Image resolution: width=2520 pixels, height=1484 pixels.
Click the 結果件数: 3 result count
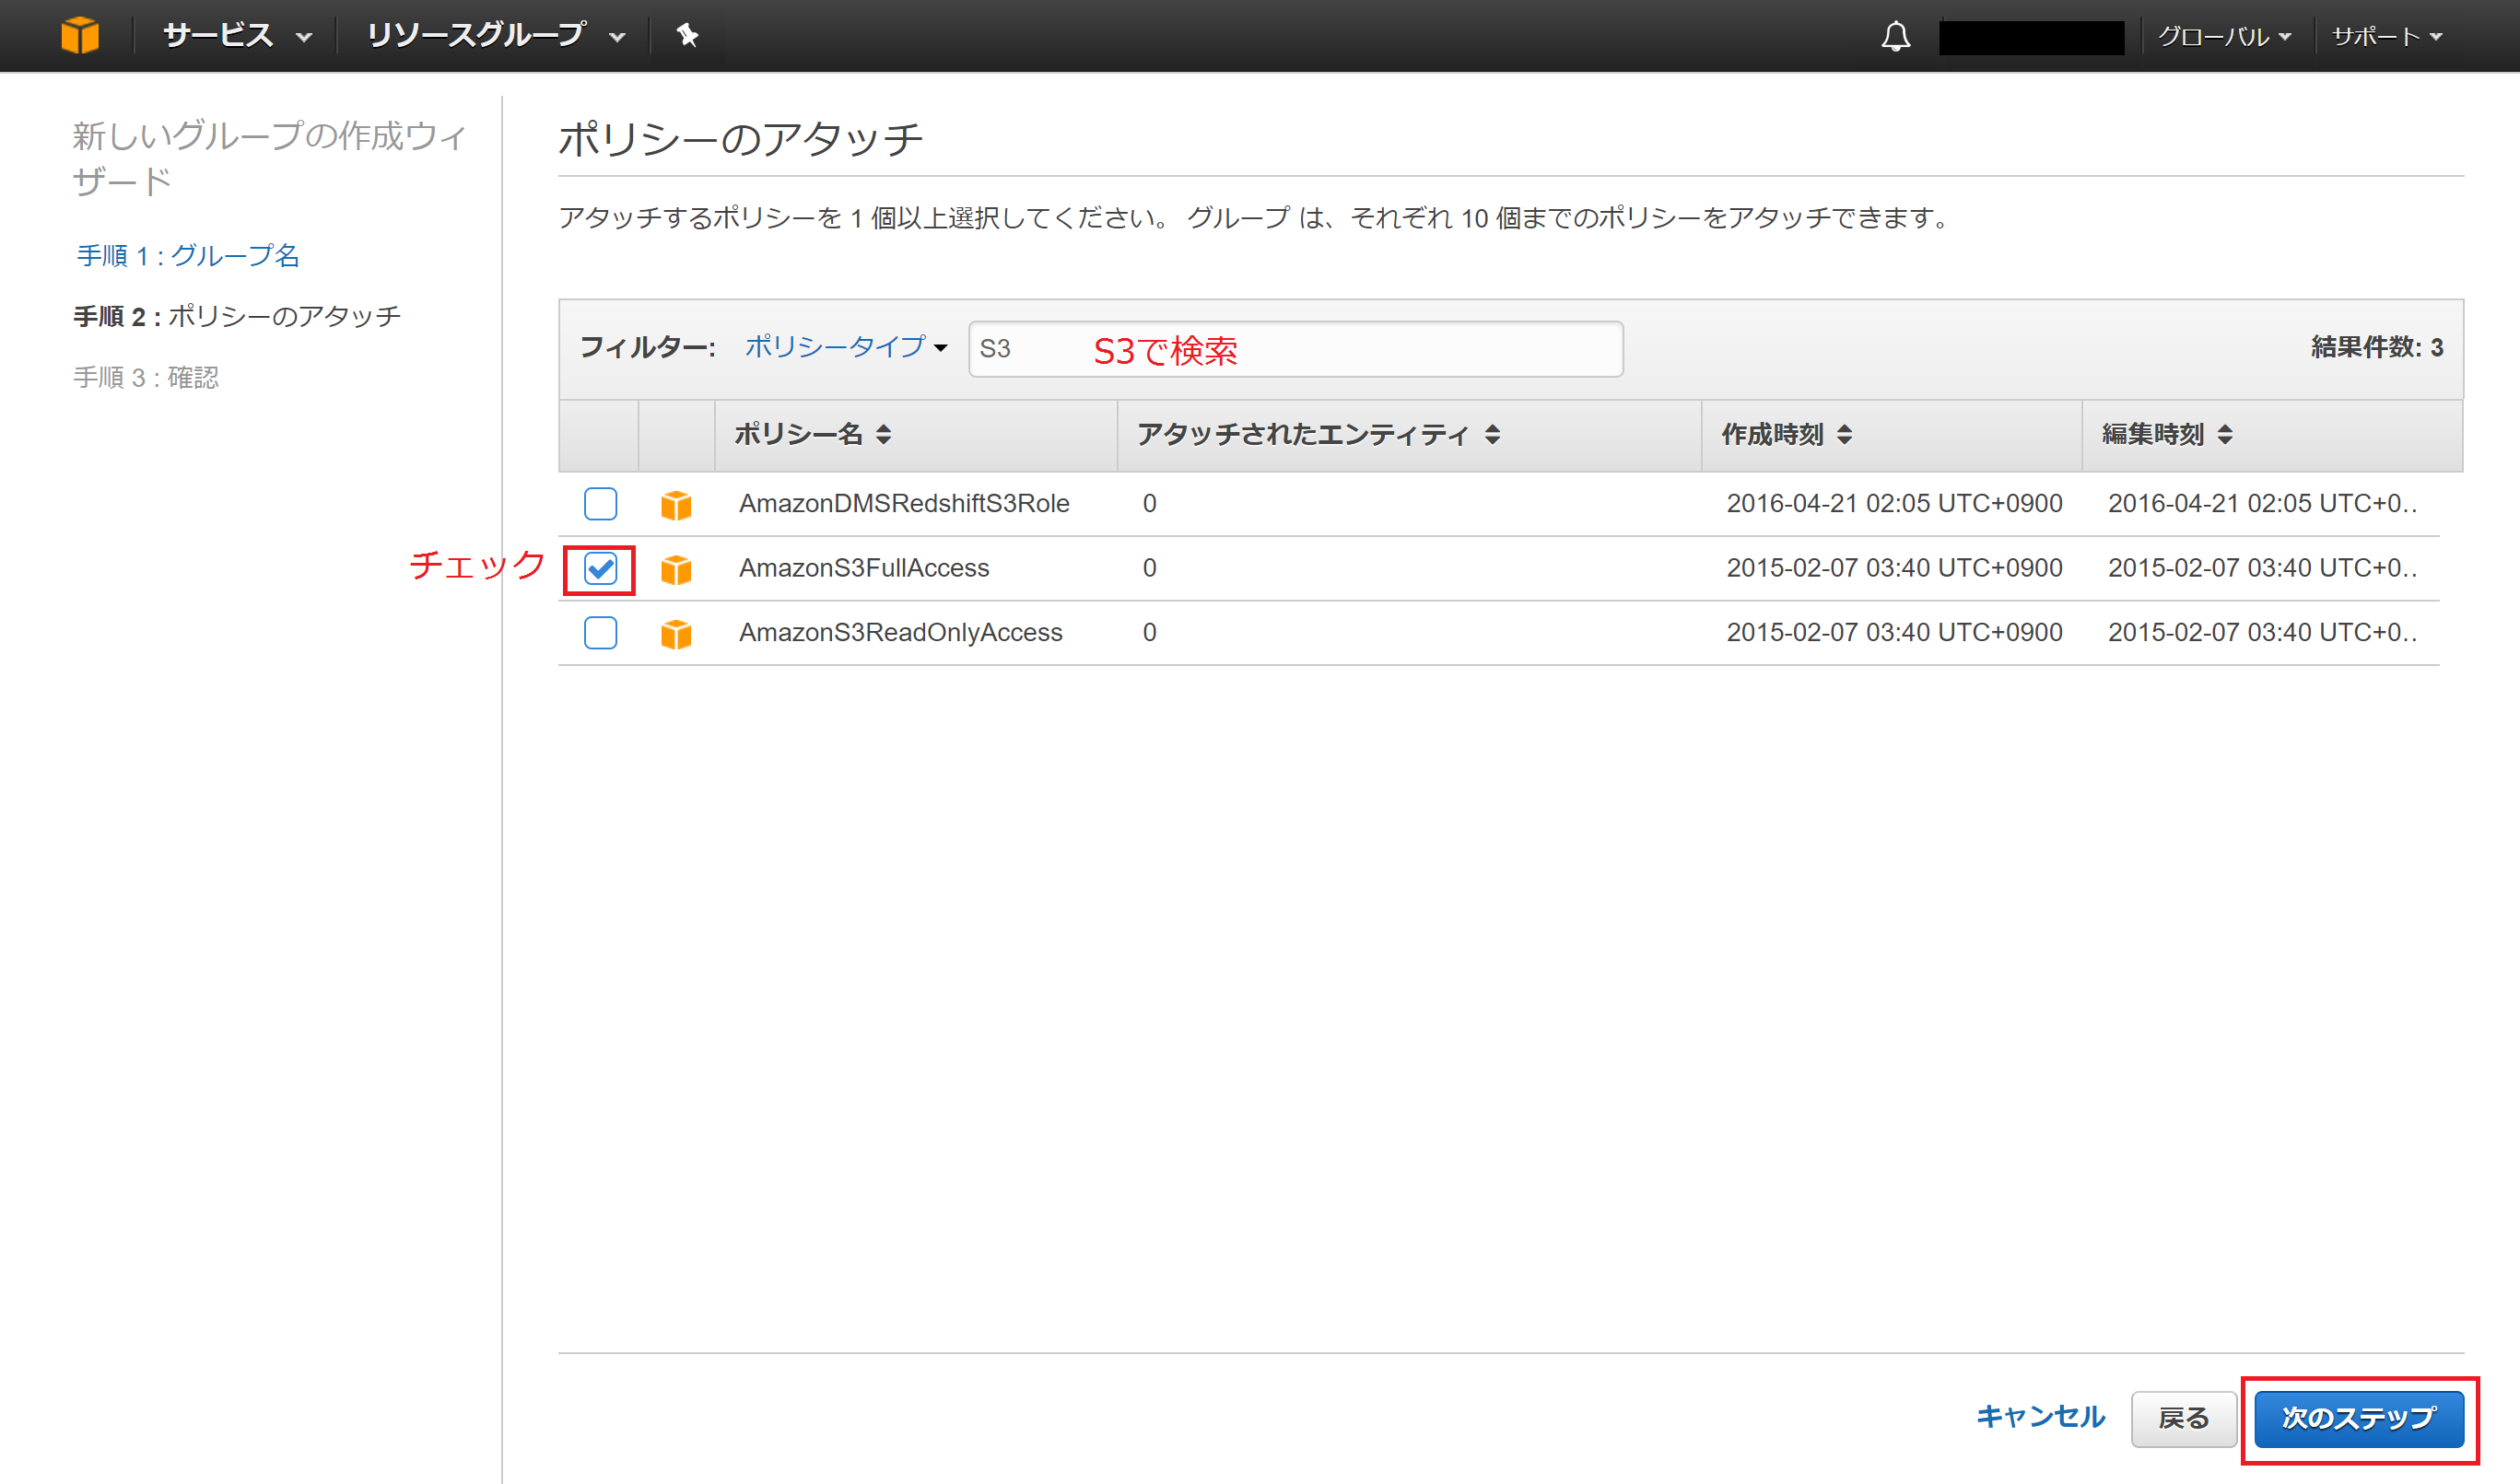2376,348
